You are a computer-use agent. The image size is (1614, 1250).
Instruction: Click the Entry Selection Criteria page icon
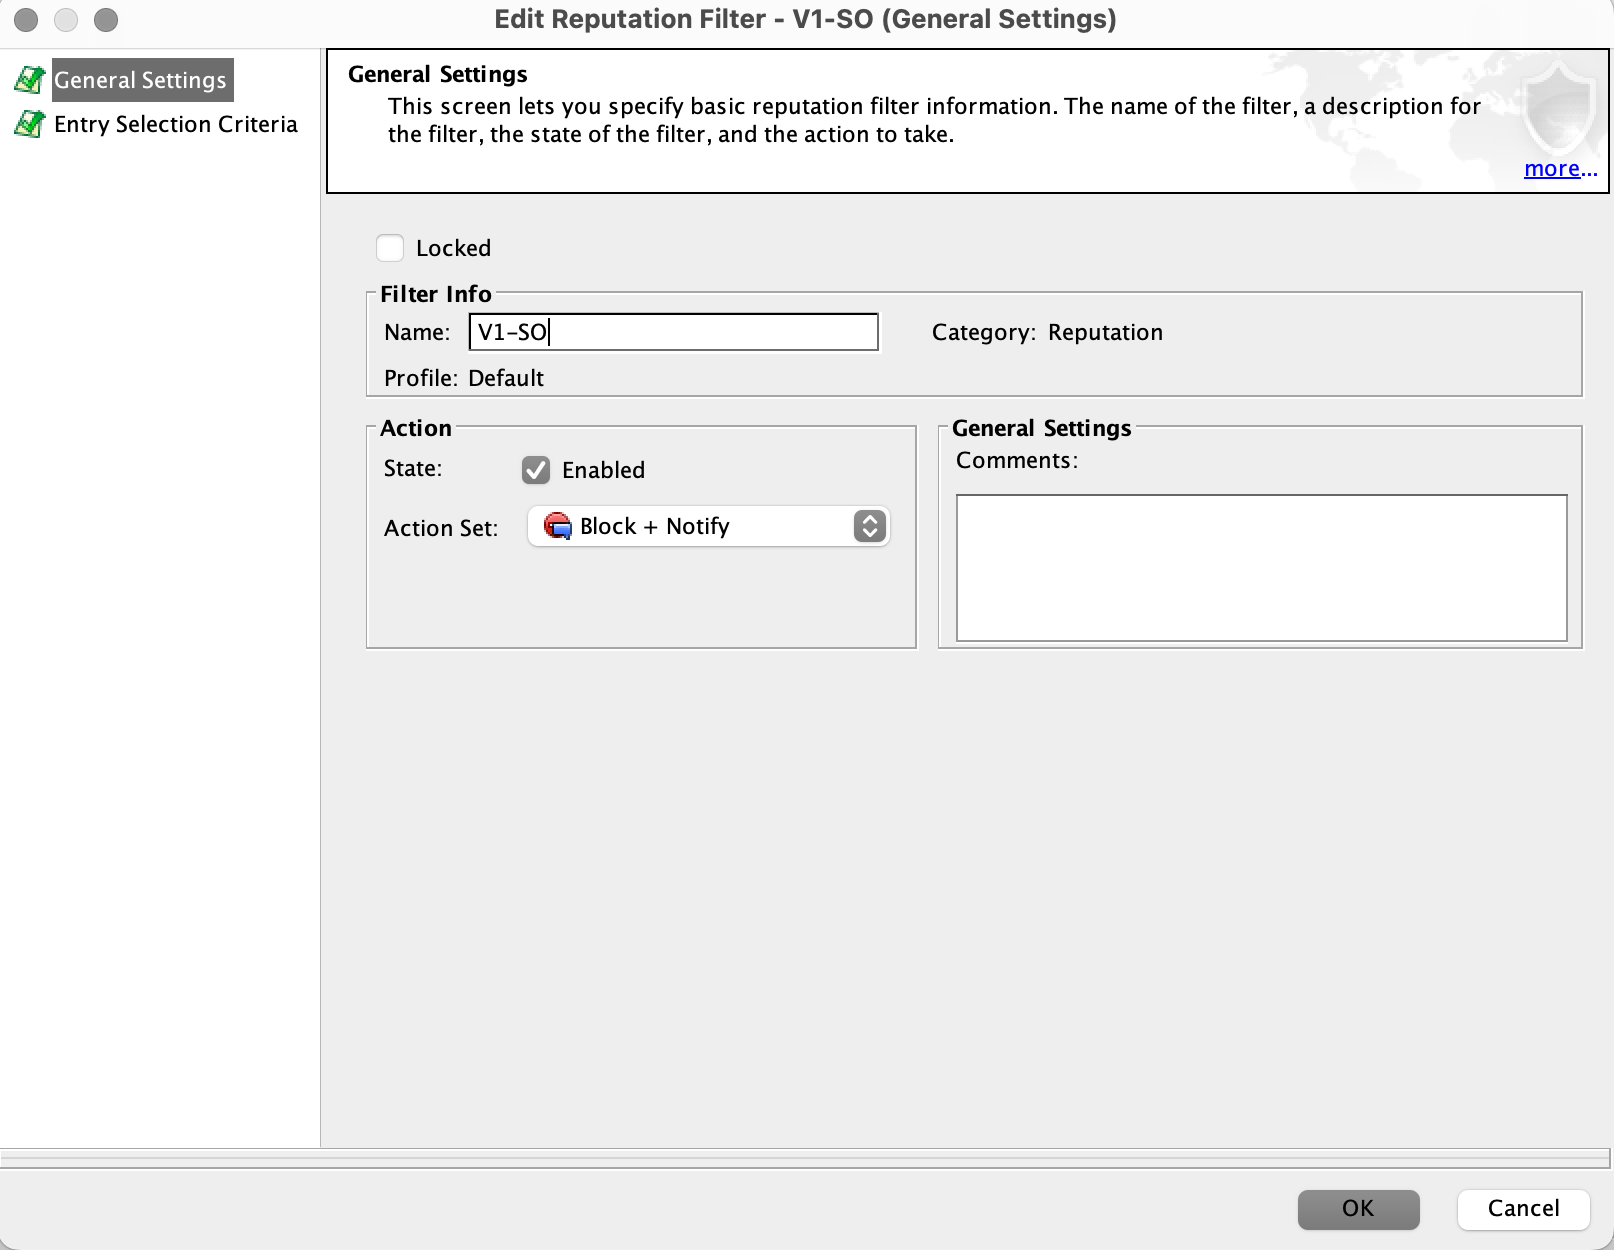point(29,124)
